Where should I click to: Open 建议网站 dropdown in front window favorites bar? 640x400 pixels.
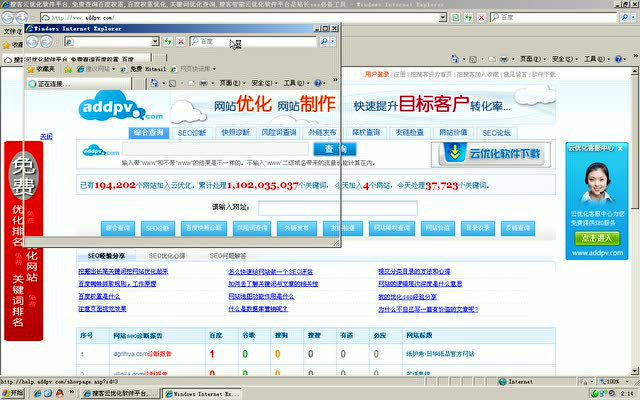point(96,69)
